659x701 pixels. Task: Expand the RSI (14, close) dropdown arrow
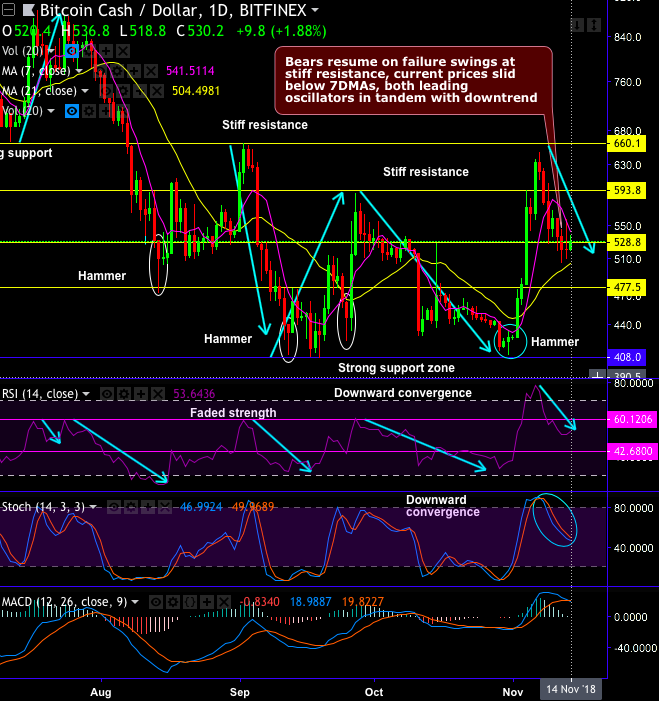coord(86,394)
